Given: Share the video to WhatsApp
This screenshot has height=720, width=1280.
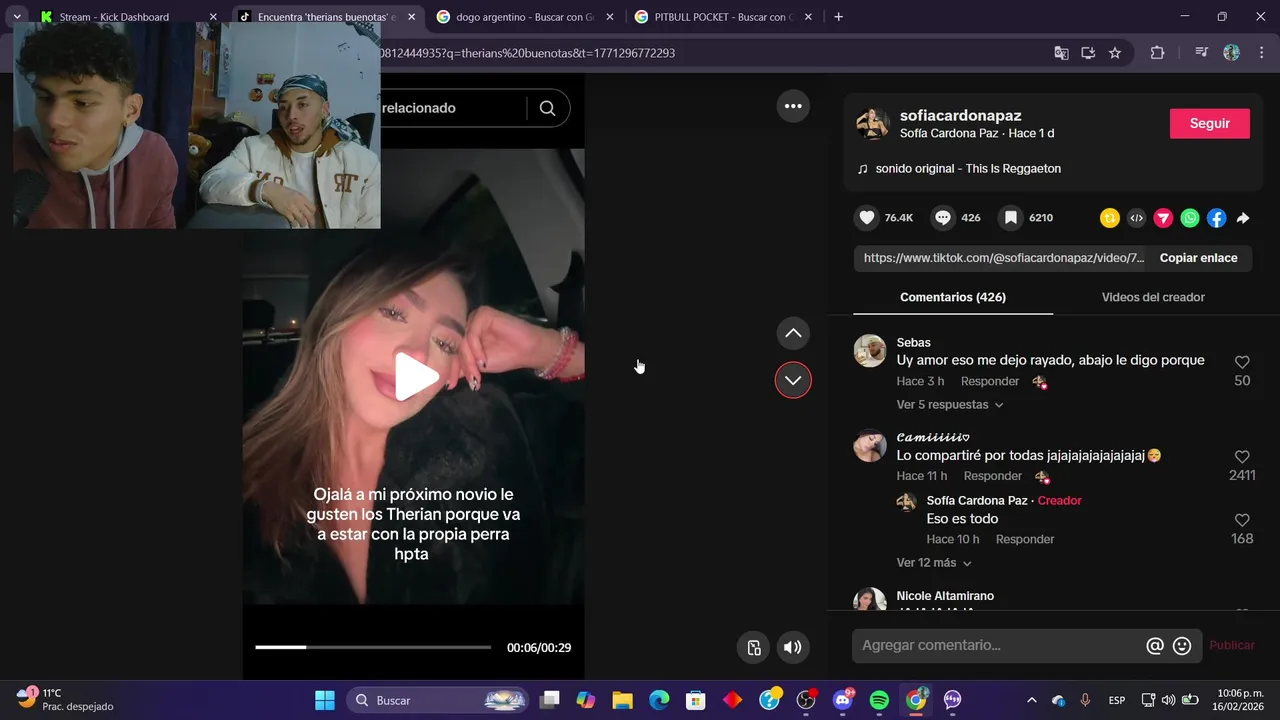Looking at the screenshot, I should 1190,218.
